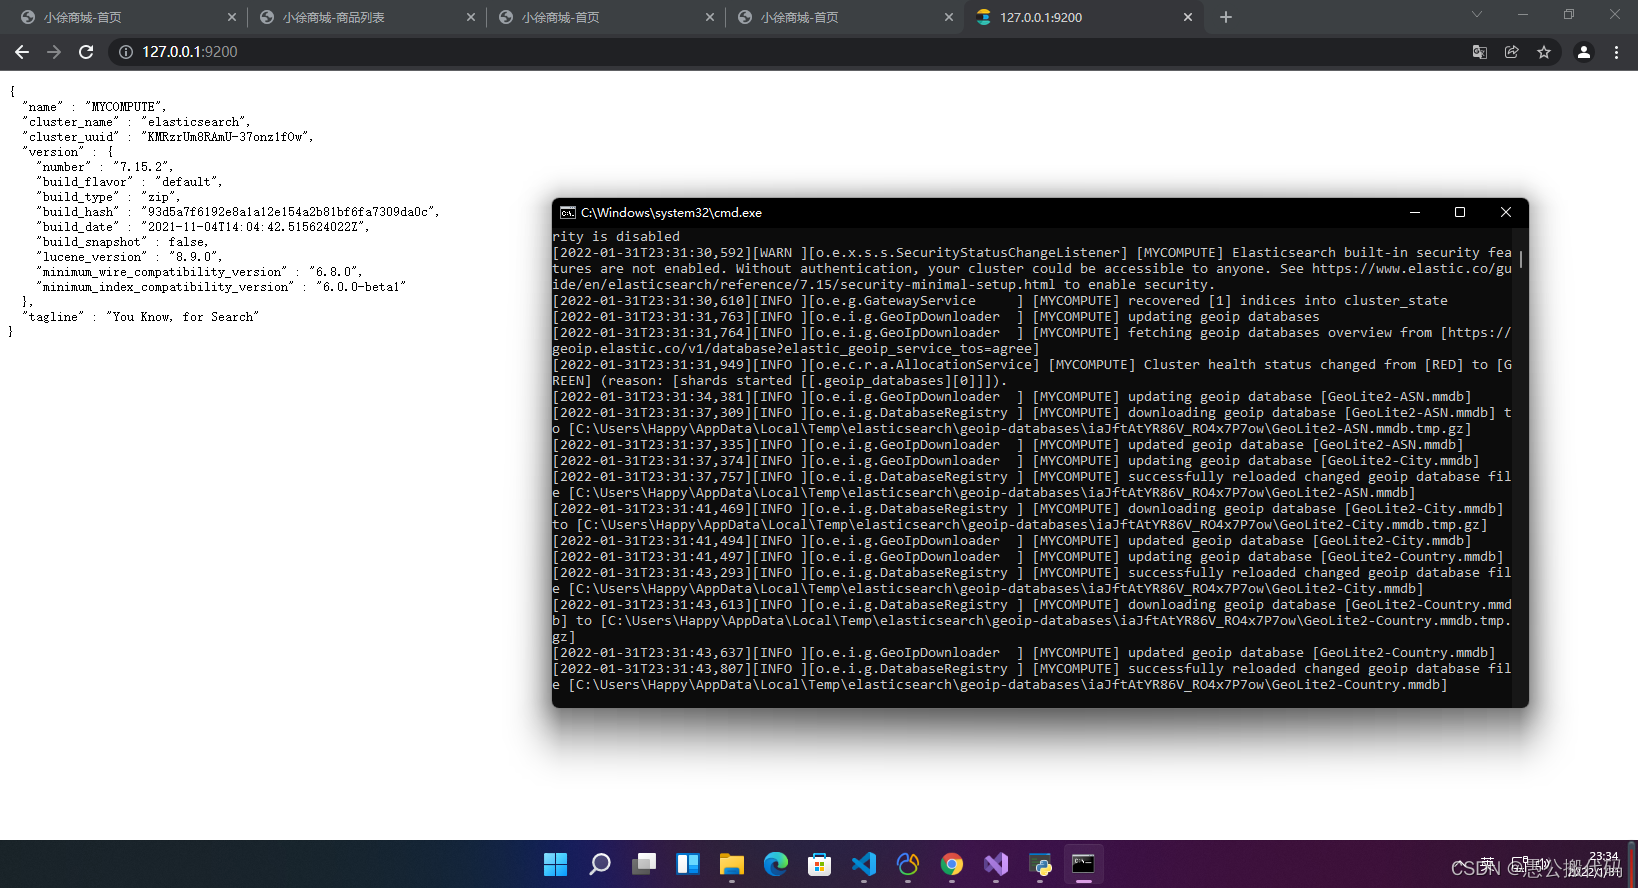Screen dimensions: 1638x888
Task: Click the "name" : "MYCOMPUTE" line
Action: (94, 107)
